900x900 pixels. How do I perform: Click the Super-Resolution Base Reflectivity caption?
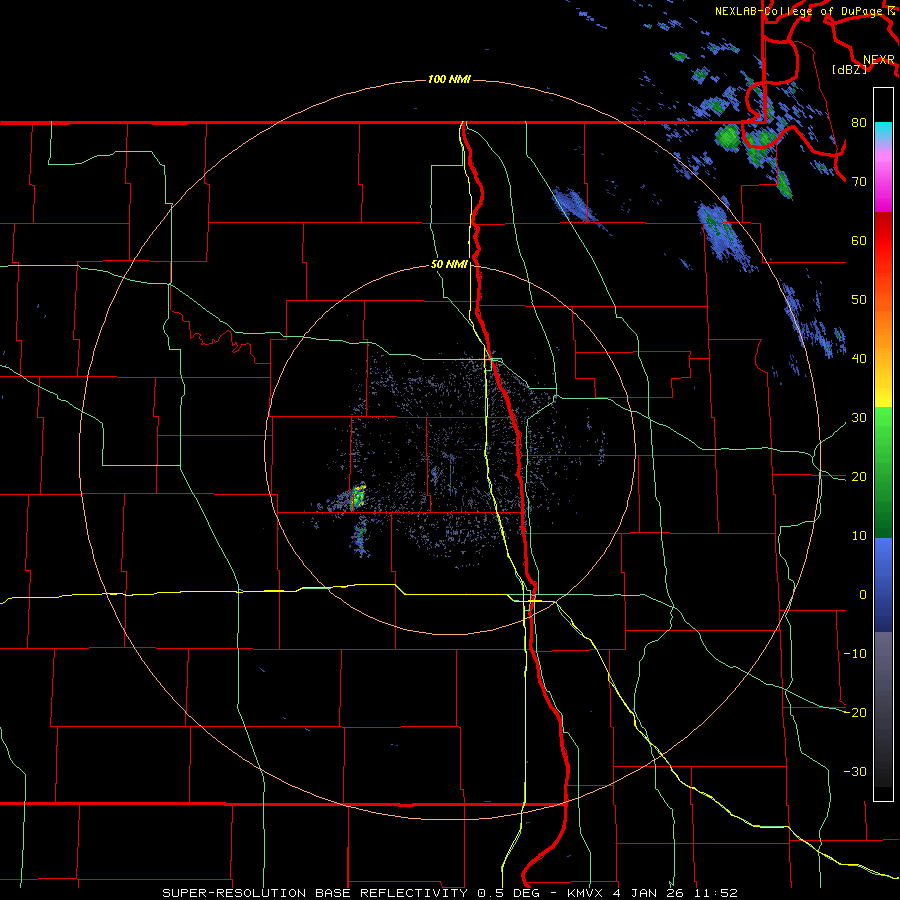[x=449, y=893]
